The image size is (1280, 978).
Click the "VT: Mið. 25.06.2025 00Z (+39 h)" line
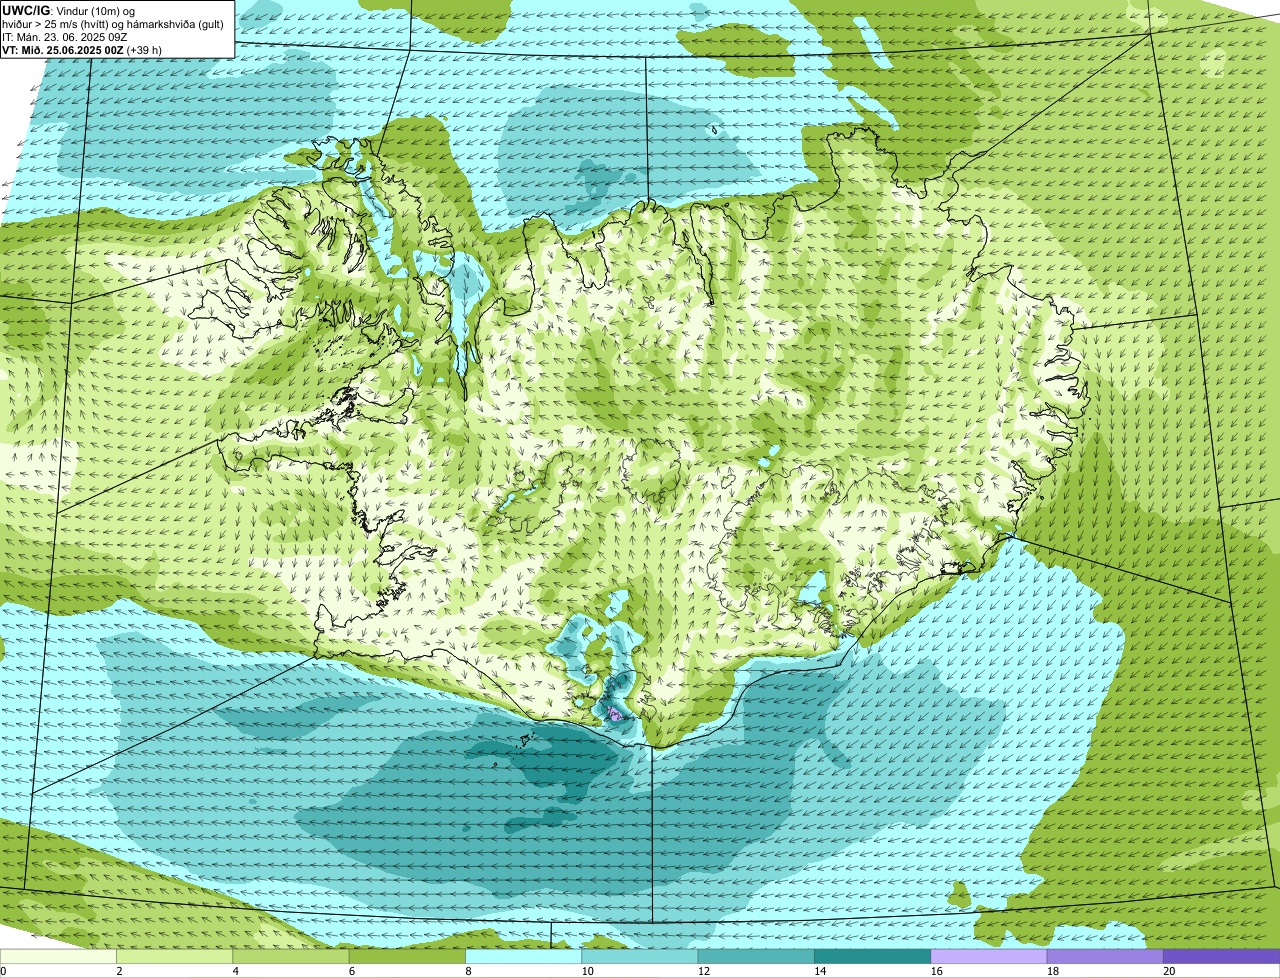click(x=82, y=49)
